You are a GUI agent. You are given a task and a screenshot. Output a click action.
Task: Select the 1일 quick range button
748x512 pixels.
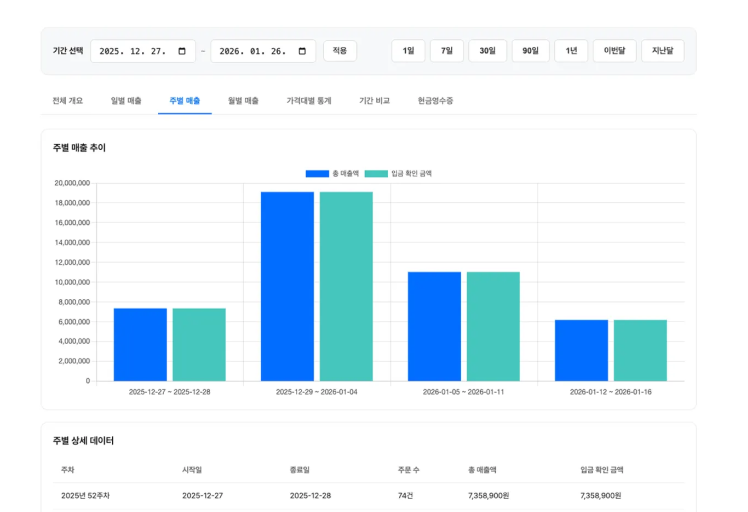(x=408, y=51)
